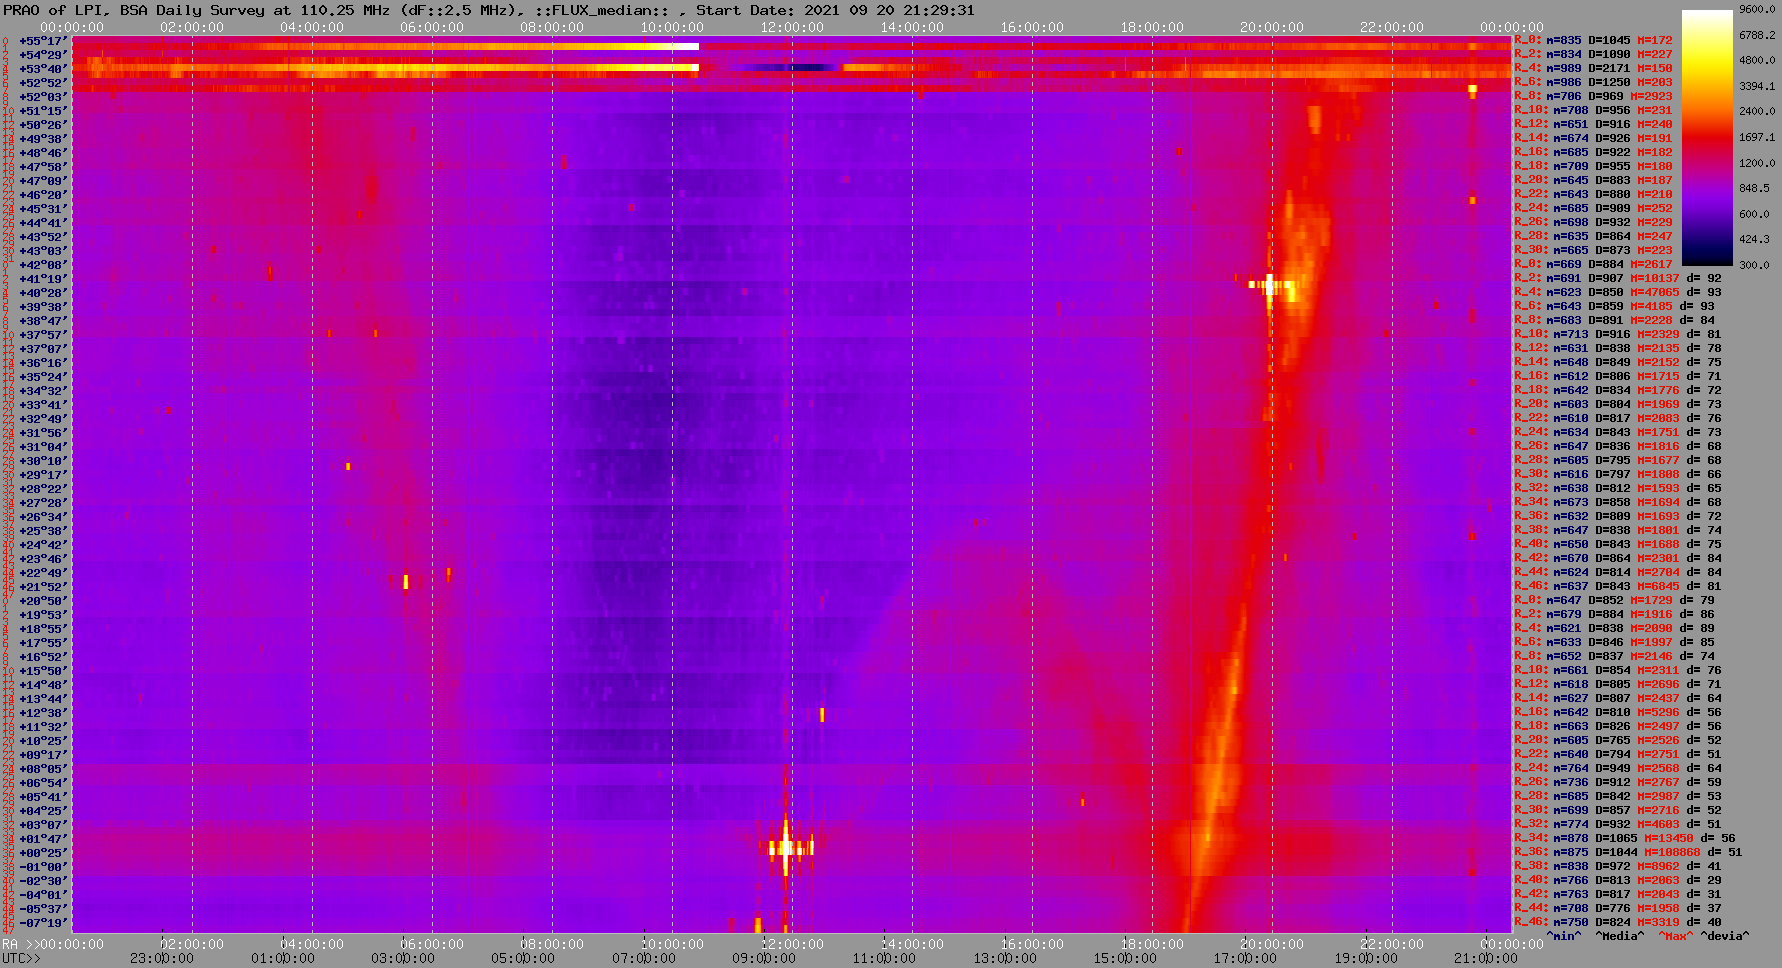Screen dimensions: 1782x968
Task: Select the declination label +42°08'
Action: point(42,265)
